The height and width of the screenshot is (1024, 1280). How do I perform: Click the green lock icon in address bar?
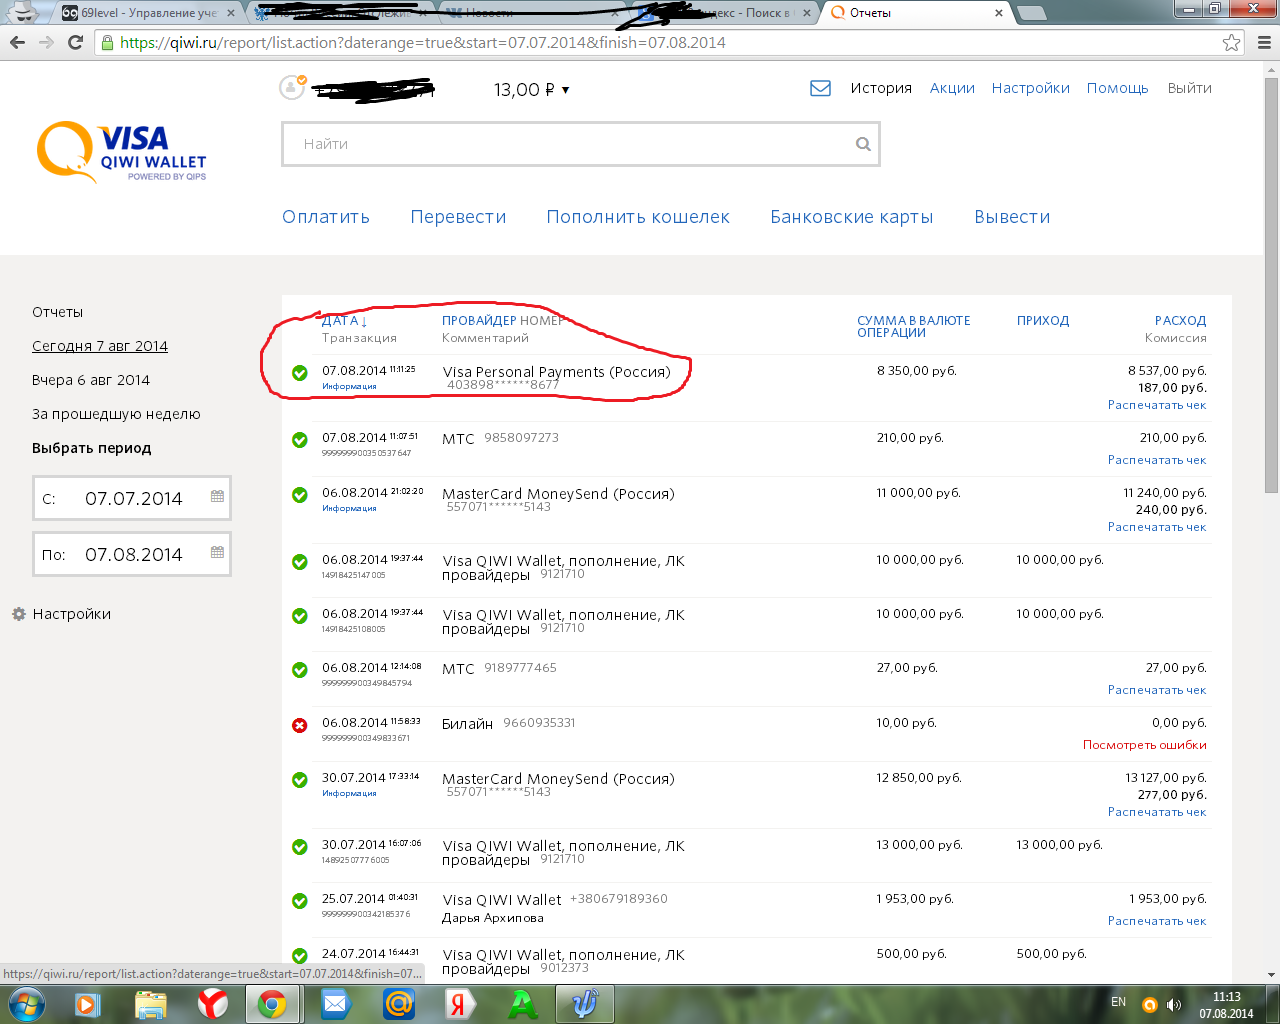pyautogui.click(x=107, y=42)
